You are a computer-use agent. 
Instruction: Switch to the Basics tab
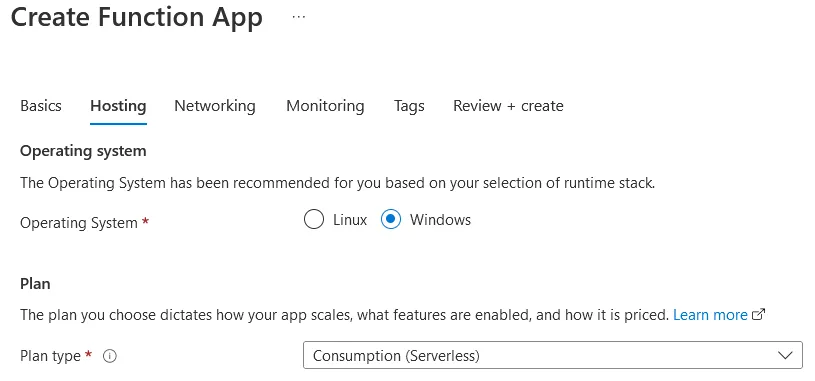[41, 106]
